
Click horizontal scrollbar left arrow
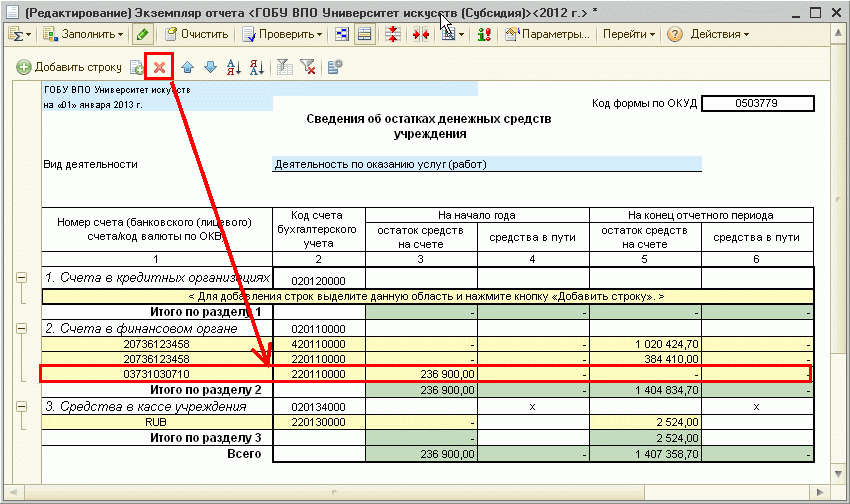click(x=13, y=493)
